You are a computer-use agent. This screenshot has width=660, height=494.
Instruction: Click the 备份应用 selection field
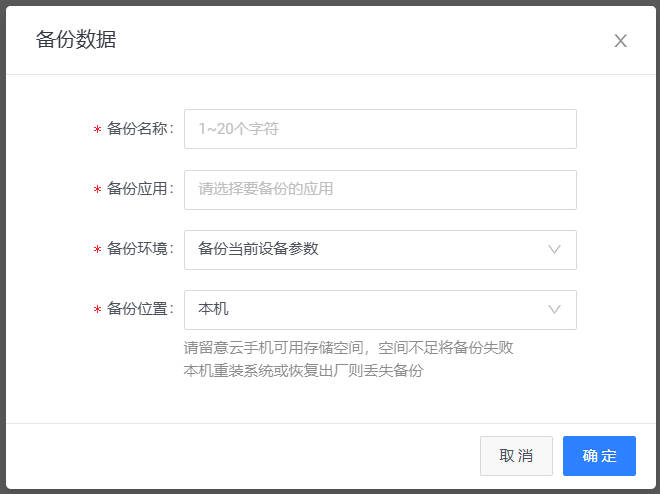(380, 189)
